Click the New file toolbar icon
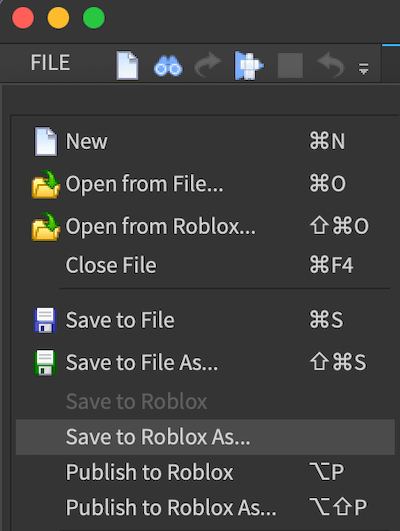The height and width of the screenshot is (531, 400). pos(127,65)
